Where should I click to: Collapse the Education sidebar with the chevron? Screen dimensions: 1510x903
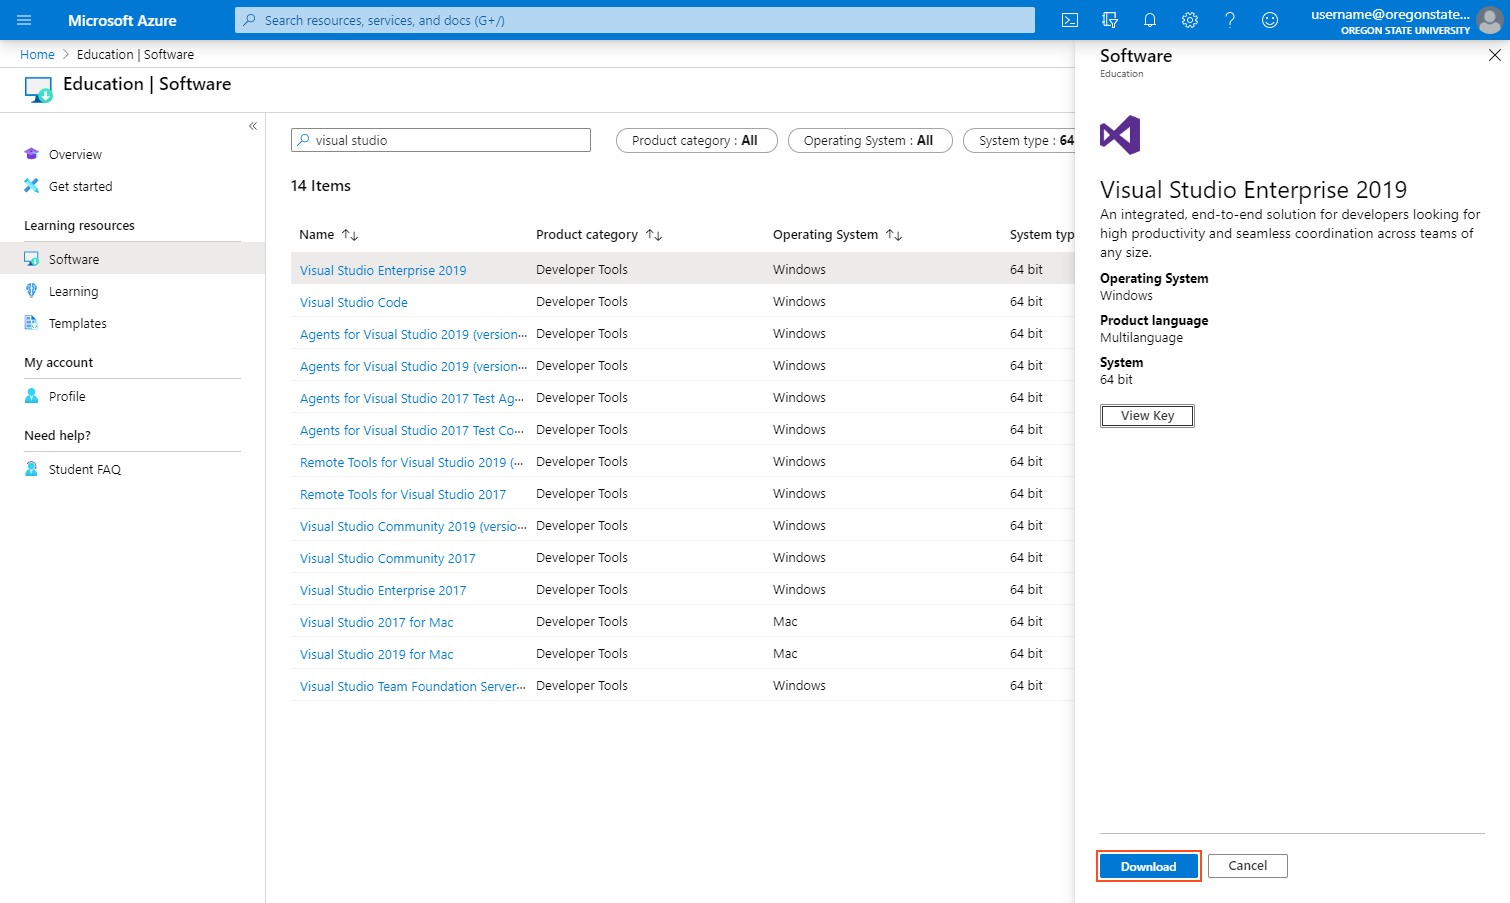tap(253, 125)
